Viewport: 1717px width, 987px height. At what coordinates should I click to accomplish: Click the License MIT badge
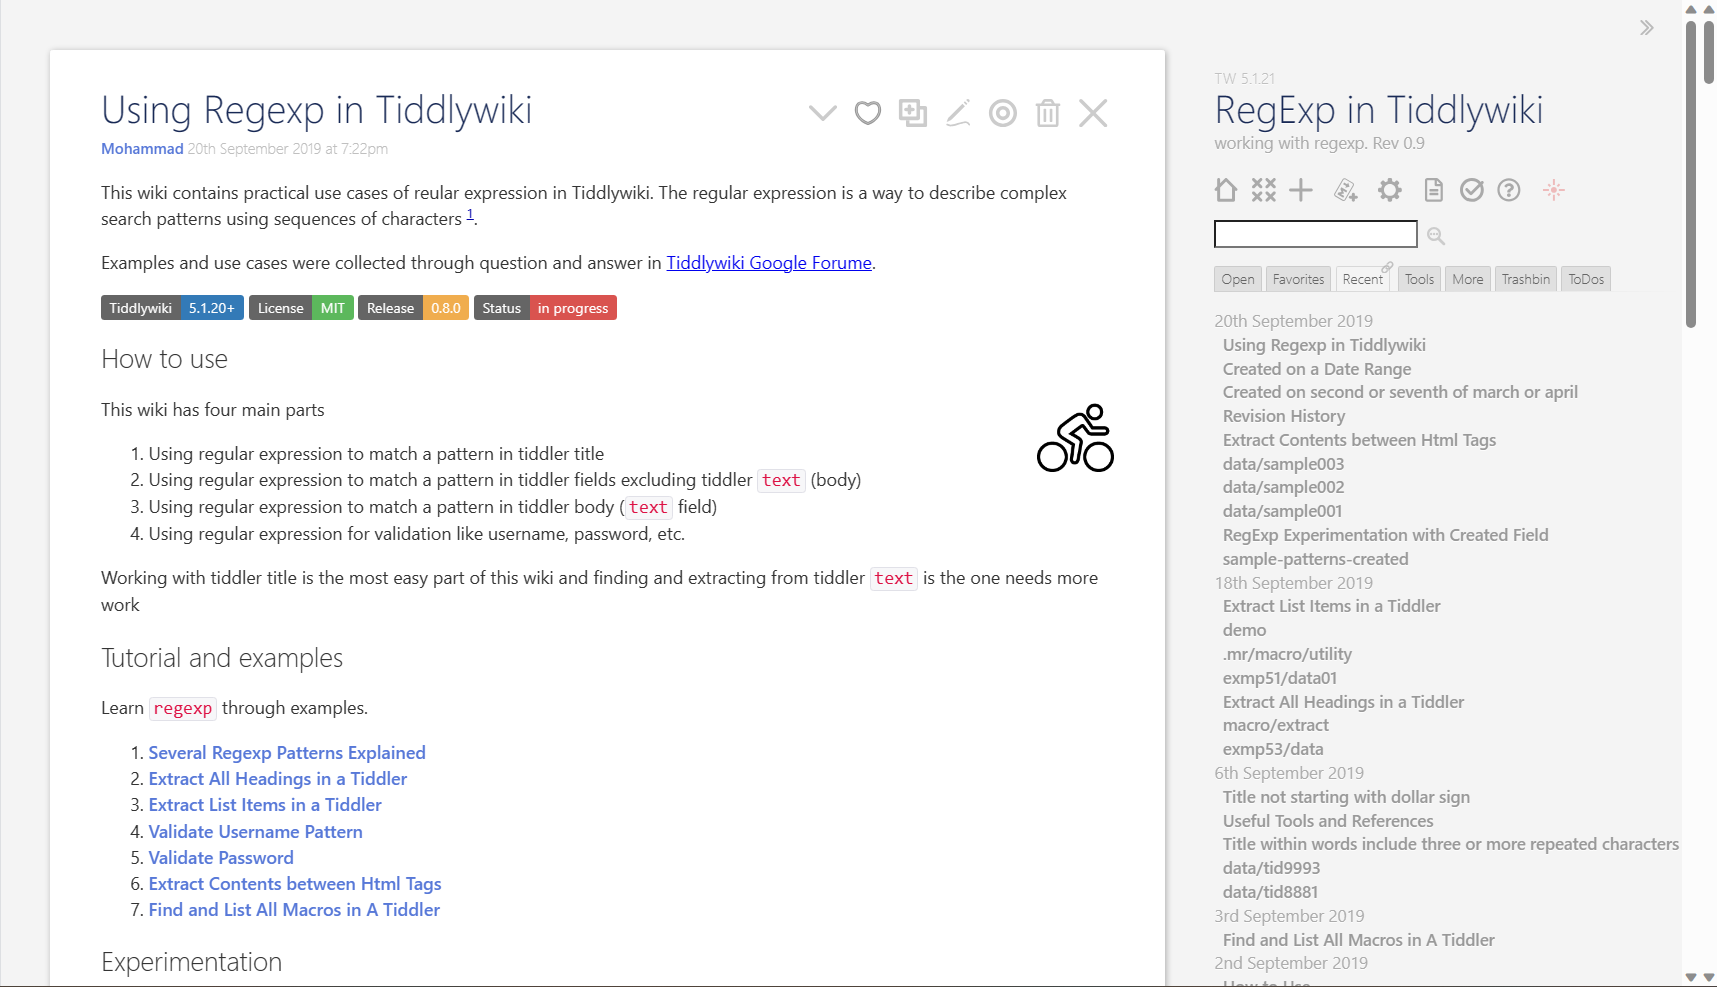301,308
